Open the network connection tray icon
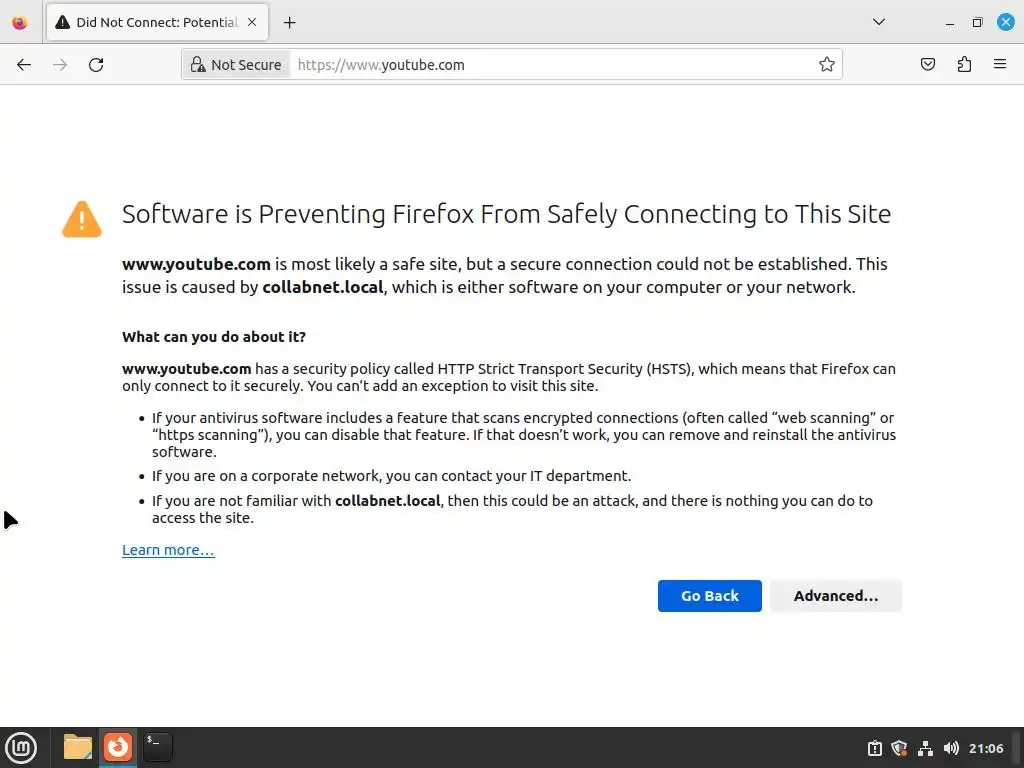 coord(925,748)
